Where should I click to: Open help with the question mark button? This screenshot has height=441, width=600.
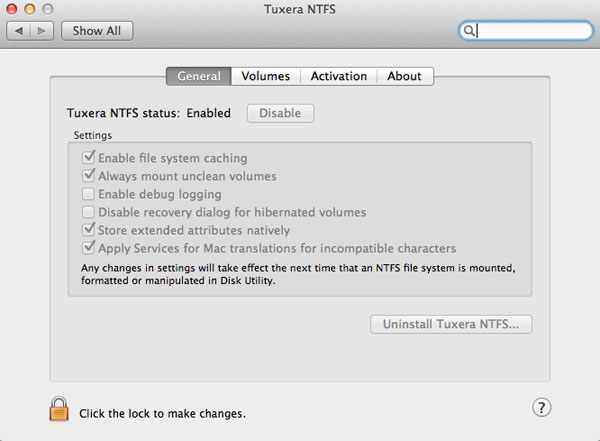[539, 407]
